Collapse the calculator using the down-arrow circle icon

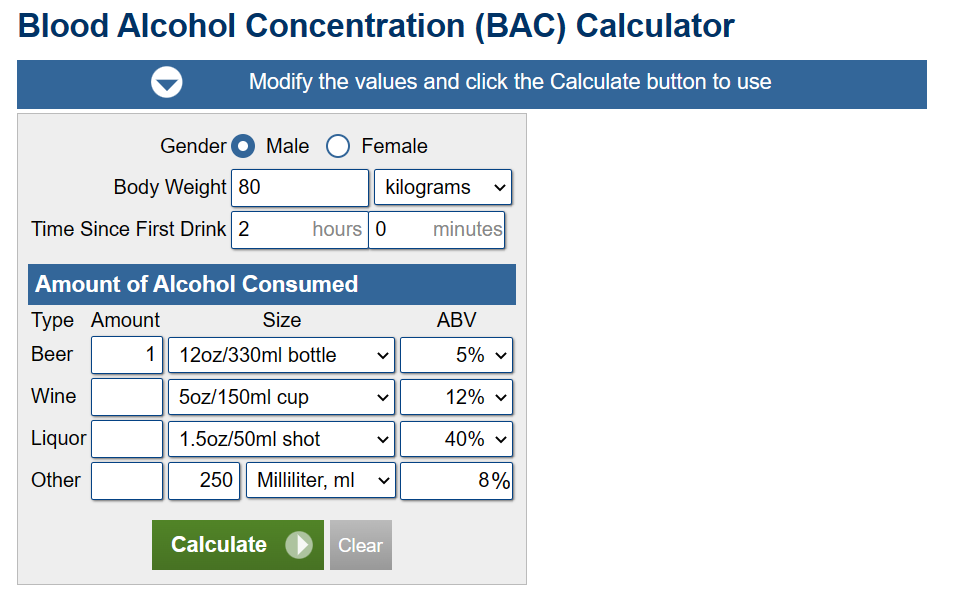click(x=167, y=83)
